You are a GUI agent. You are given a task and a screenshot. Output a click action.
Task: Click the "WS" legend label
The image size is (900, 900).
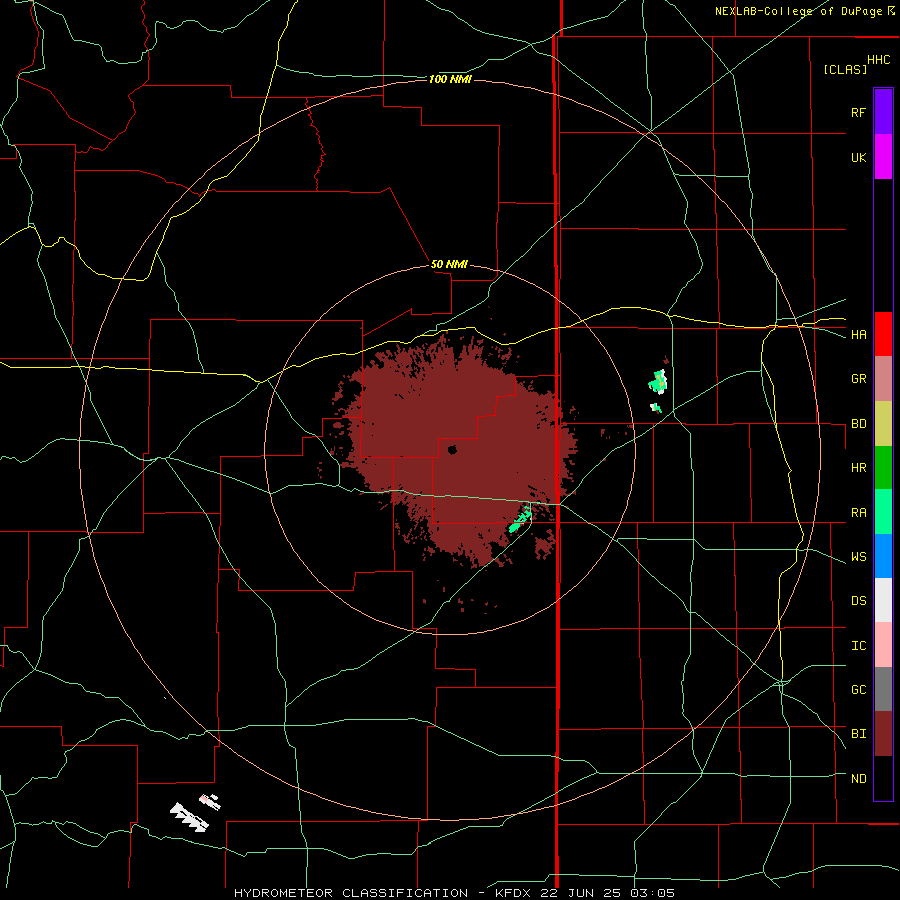coord(858,556)
